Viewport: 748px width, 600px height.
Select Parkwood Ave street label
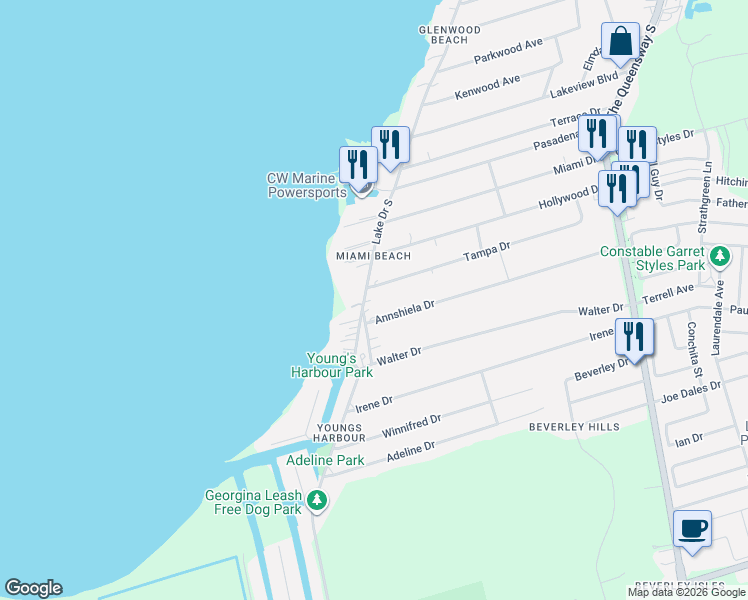tap(508, 51)
